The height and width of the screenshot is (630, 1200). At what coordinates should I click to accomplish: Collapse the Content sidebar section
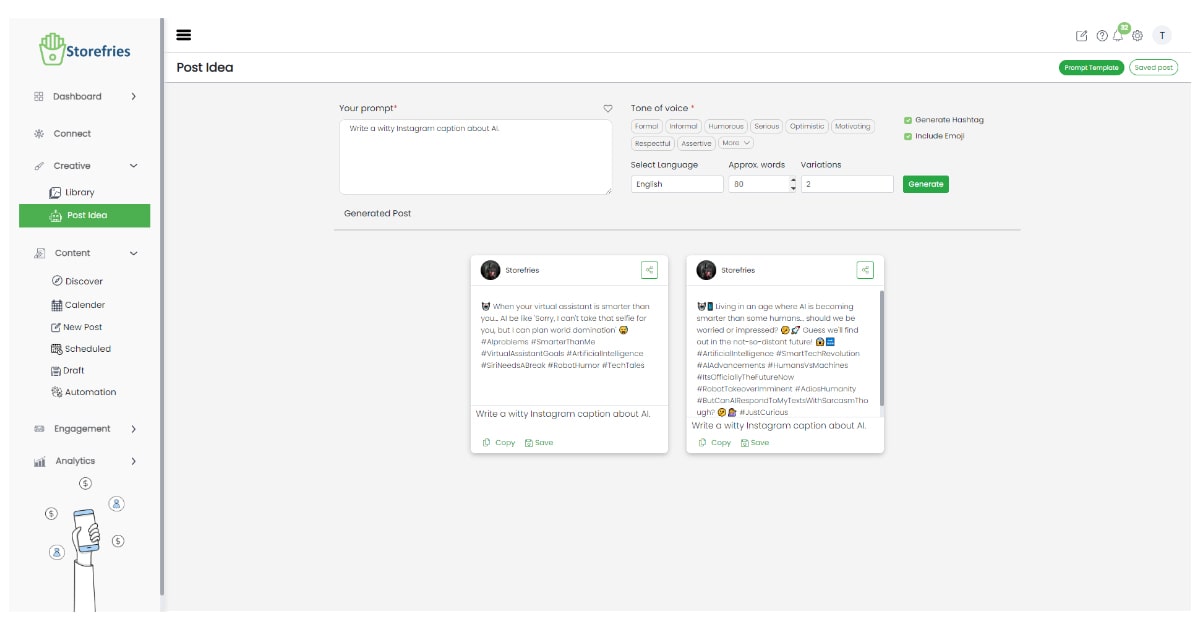(134, 253)
